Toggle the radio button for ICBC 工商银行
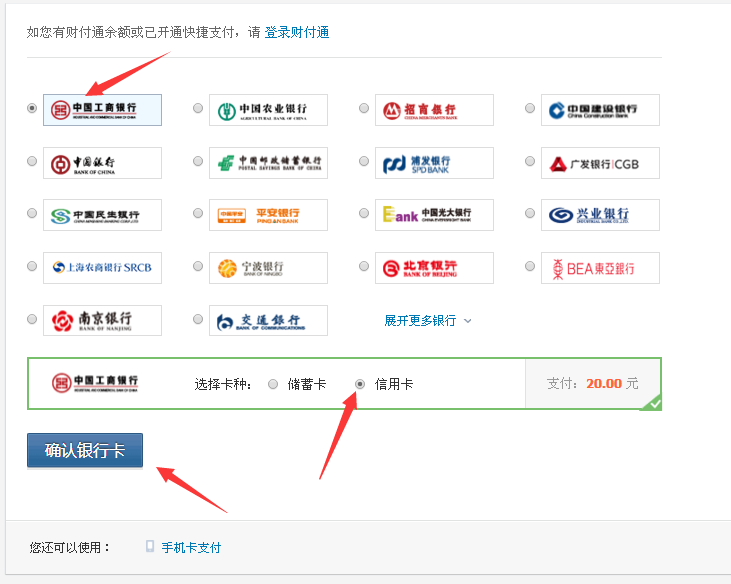The width and height of the screenshot is (731, 584). pyautogui.click(x=32, y=108)
